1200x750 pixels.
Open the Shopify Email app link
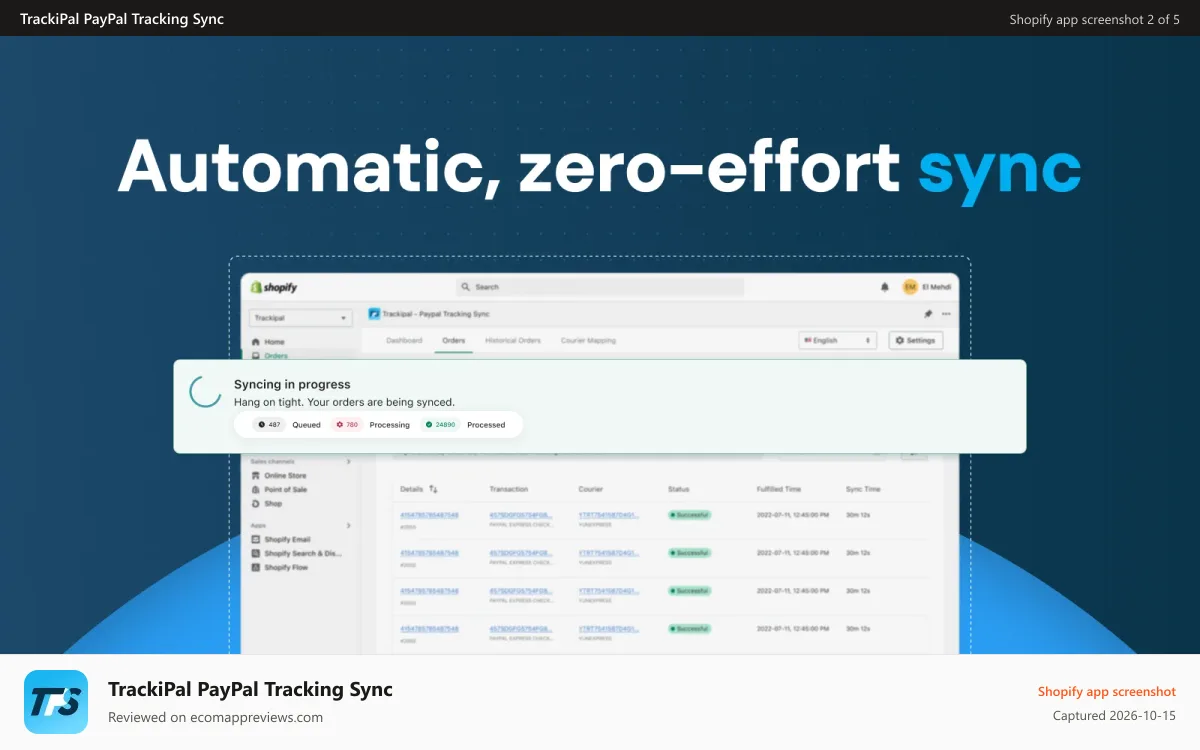287,540
